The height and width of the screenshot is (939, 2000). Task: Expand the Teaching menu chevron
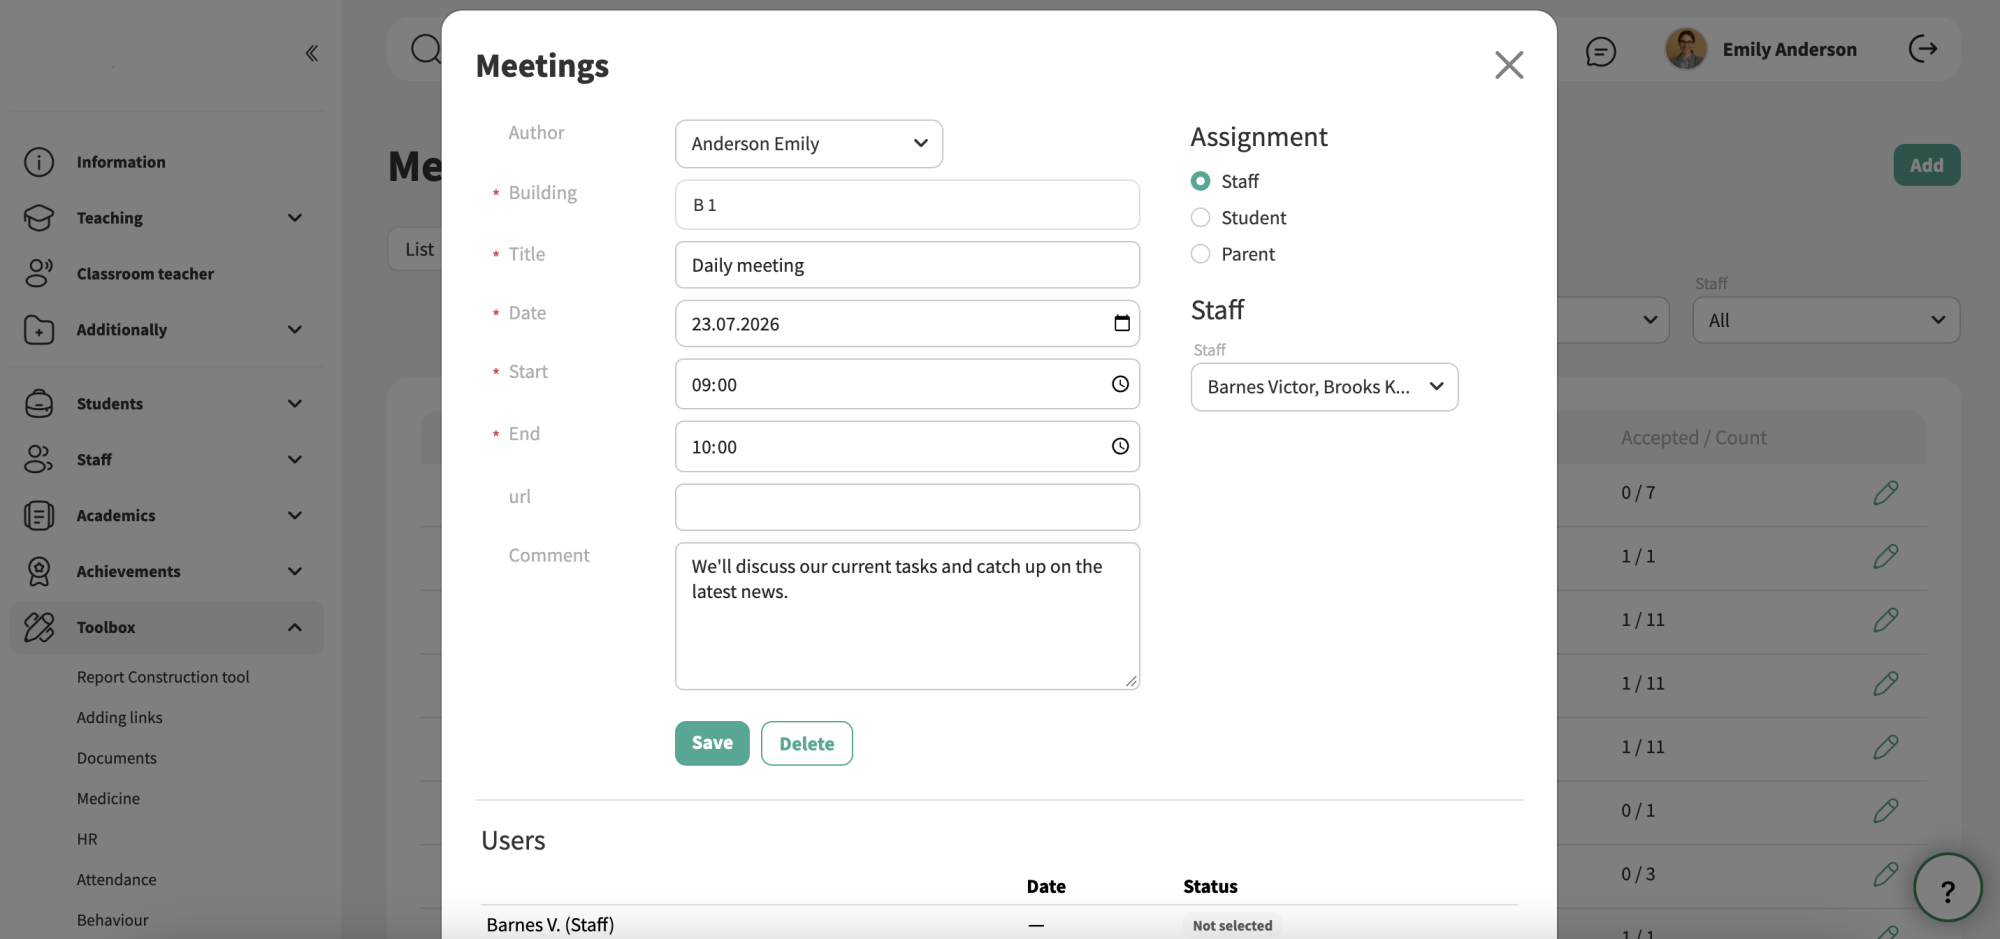click(x=295, y=218)
